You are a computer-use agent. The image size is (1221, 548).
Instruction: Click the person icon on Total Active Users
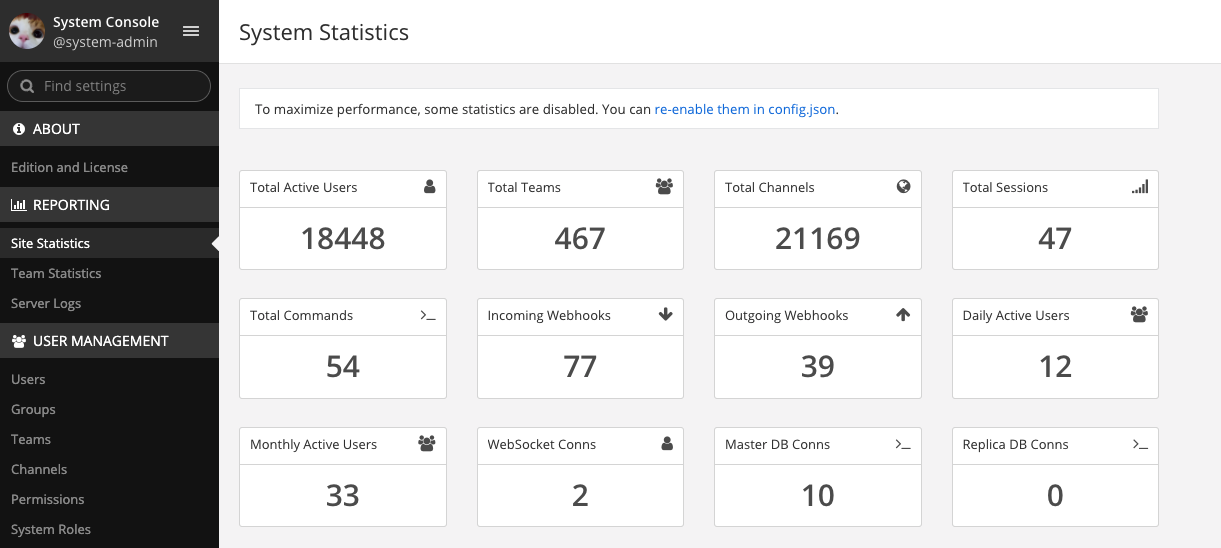point(430,186)
